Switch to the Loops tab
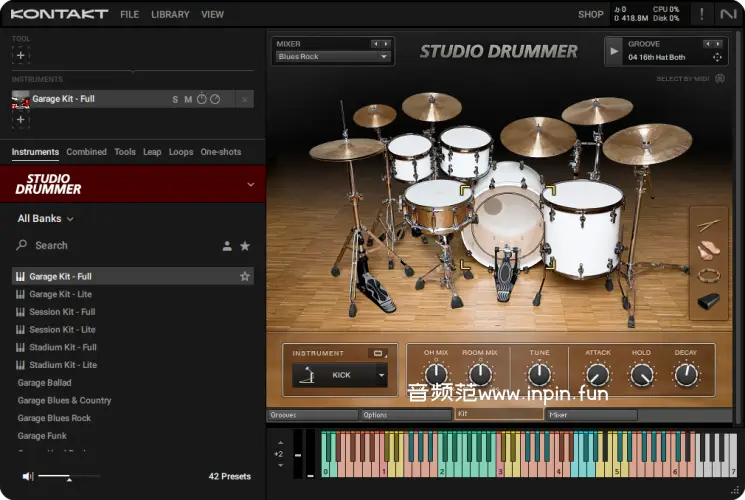 (x=181, y=152)
